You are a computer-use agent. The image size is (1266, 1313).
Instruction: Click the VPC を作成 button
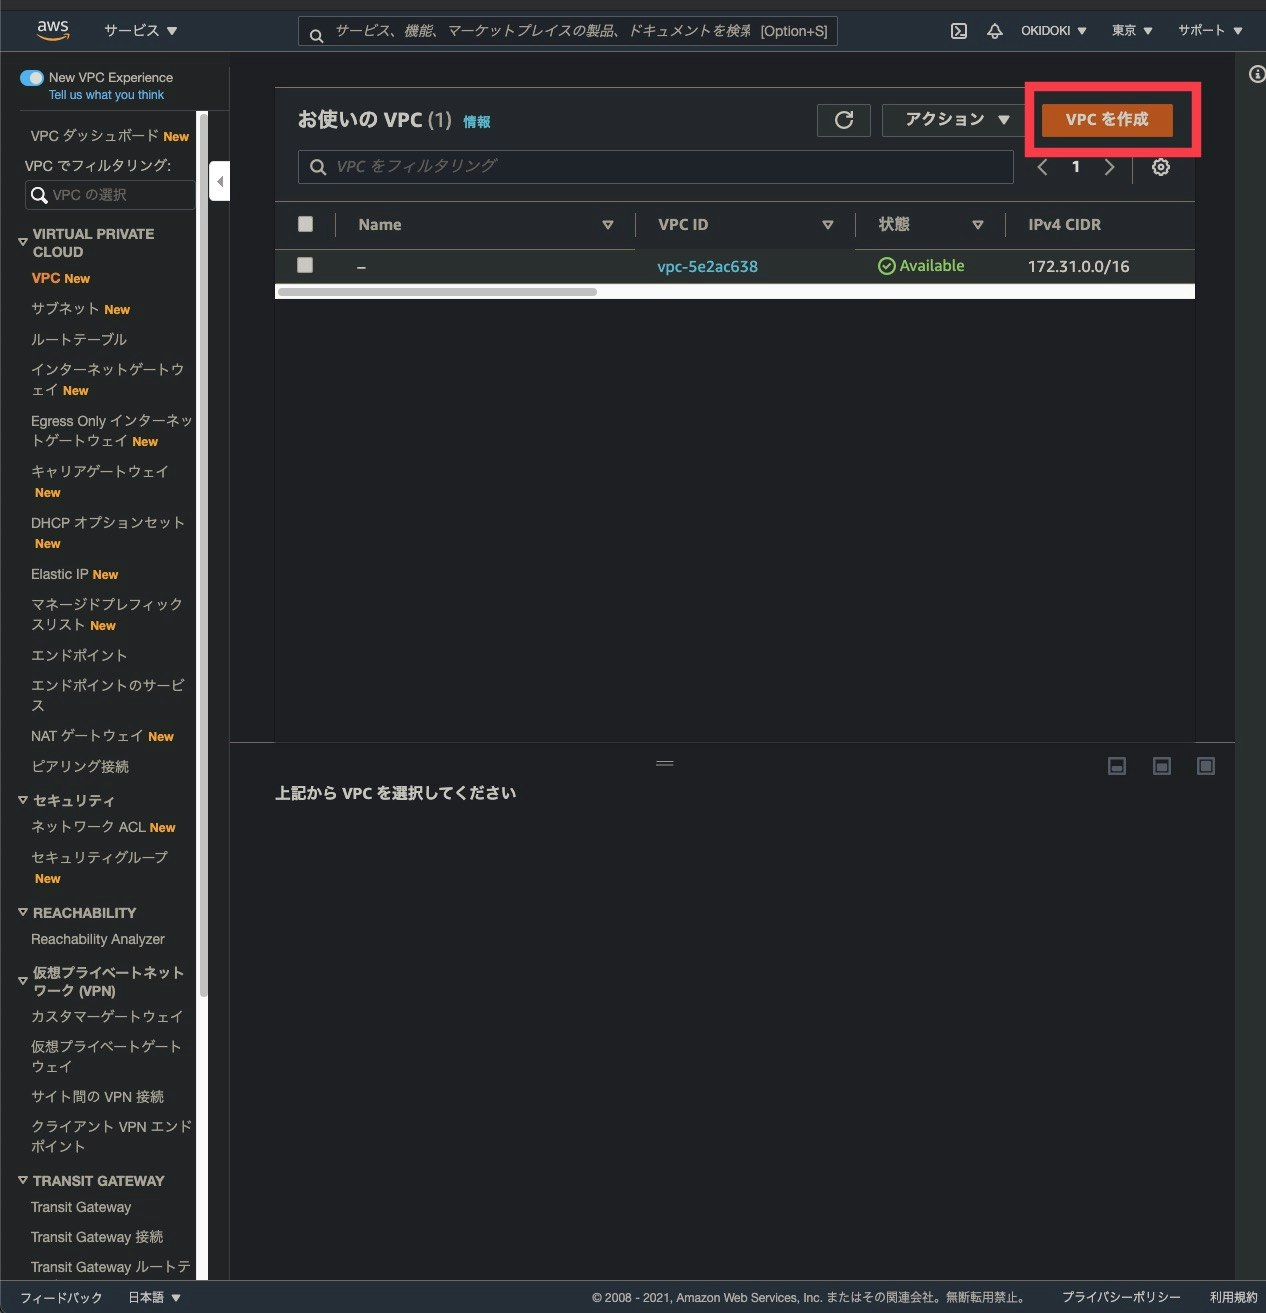pyautogui.click(x=1107, y=120)
